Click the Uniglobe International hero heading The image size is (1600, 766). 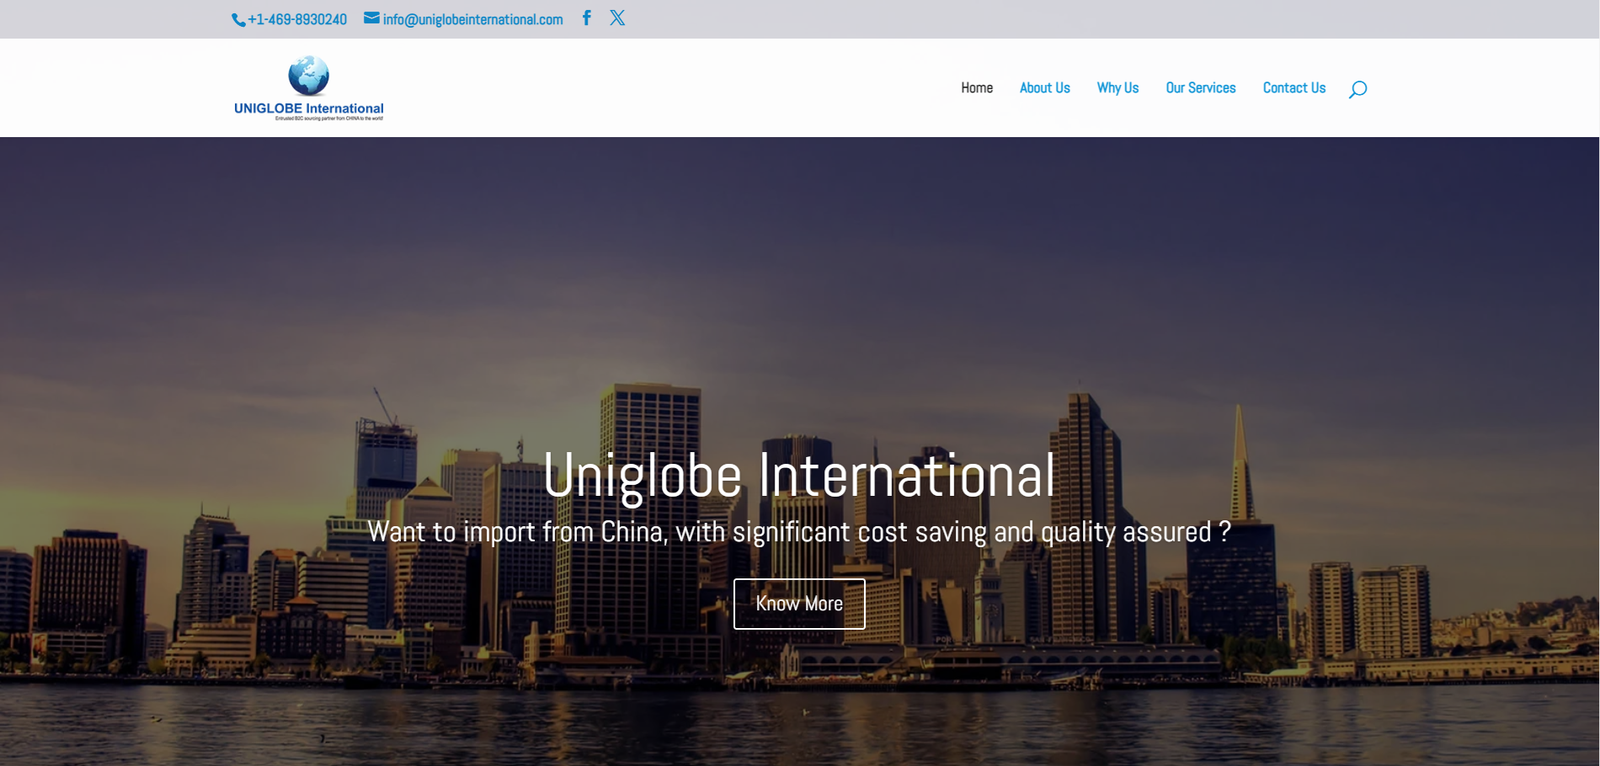point(799,475)
